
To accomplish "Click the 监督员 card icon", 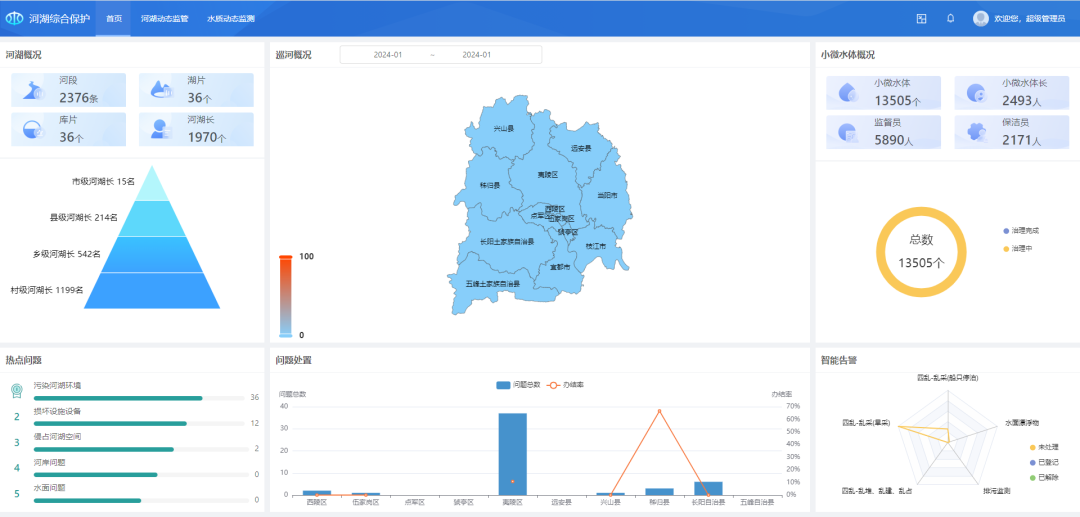I will pyautogui.click(x=848, y=131).
